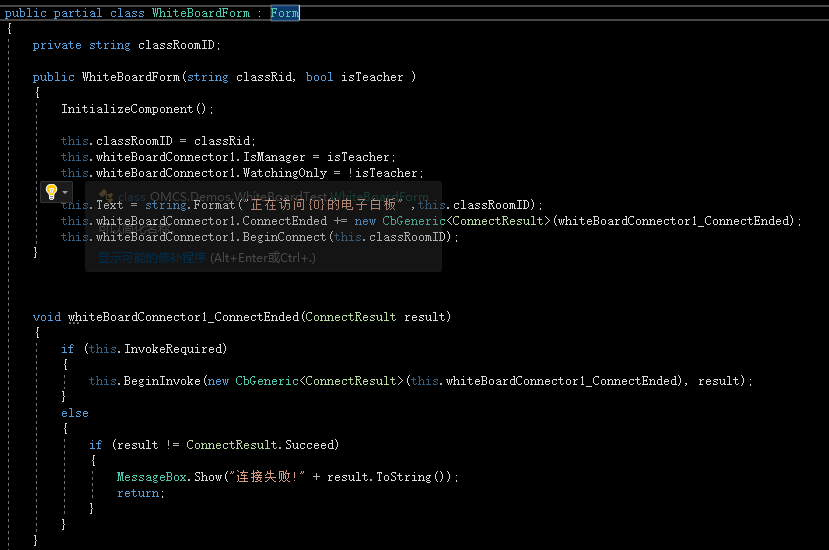
Task: Click Succeed in ConnectResult.Succeed
Action: click(x=309, y=445)
